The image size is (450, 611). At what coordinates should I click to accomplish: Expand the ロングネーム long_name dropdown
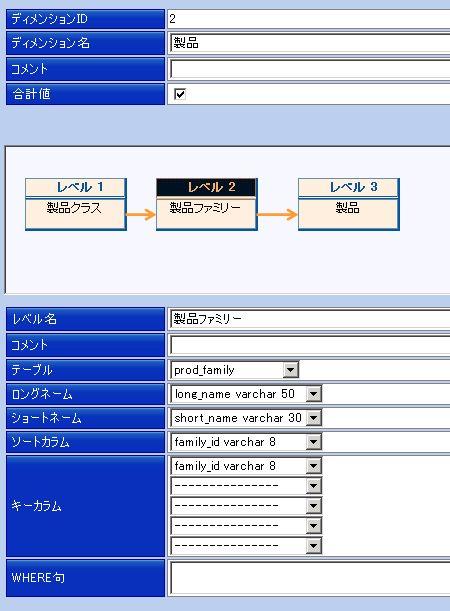point(246,394)
